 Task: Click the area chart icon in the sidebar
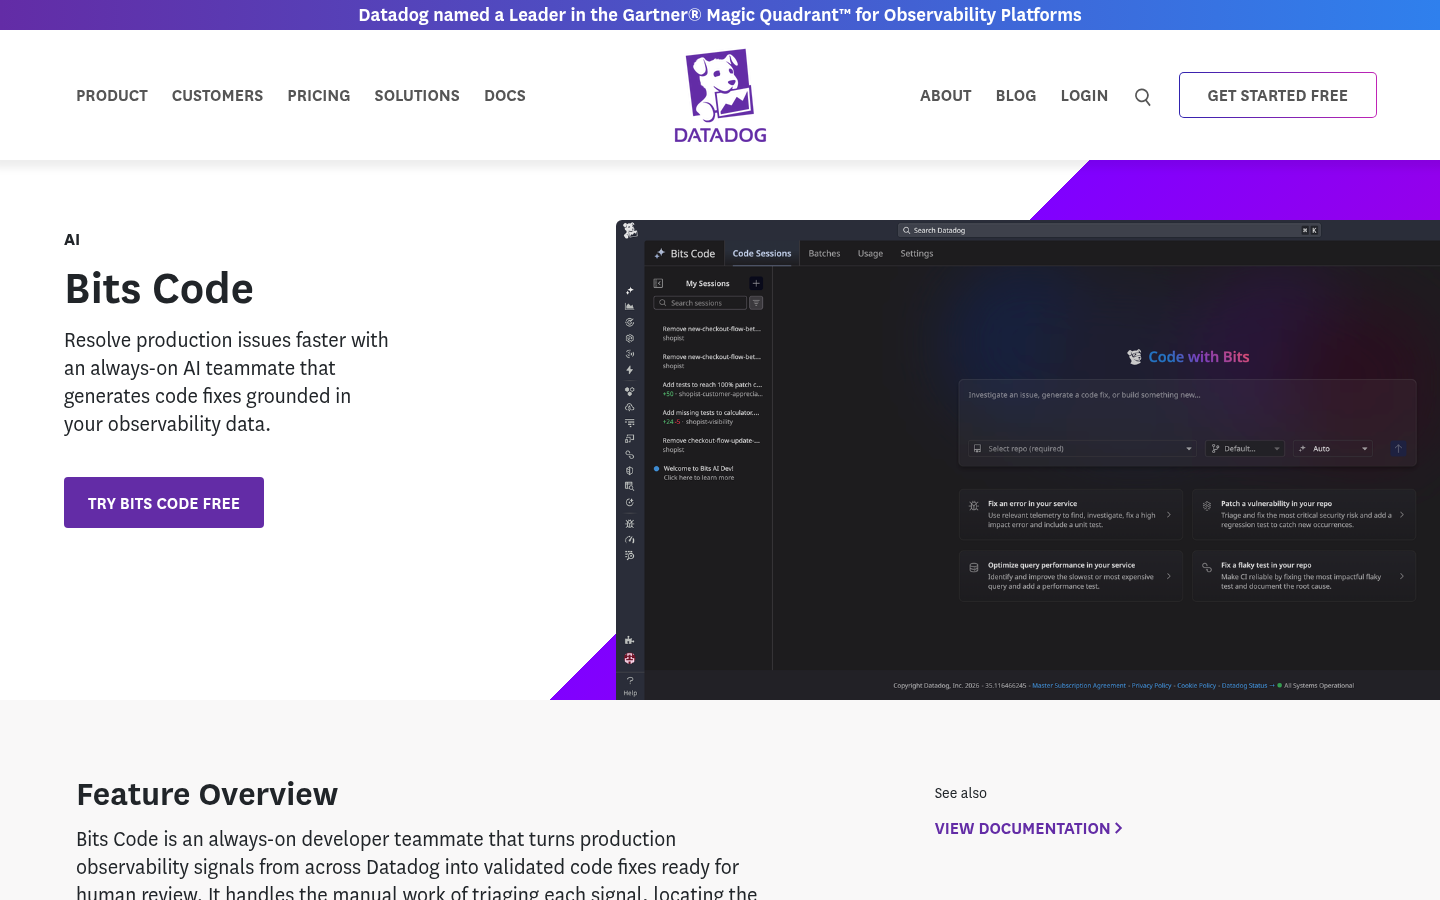tap(629, 307)
